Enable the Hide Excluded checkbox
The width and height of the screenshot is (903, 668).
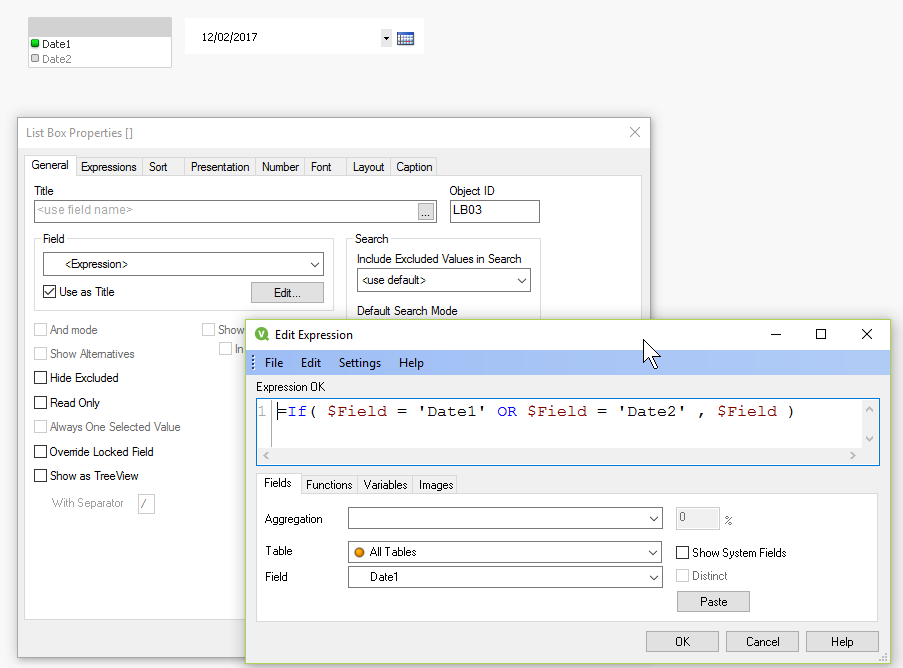coord(41,378)
